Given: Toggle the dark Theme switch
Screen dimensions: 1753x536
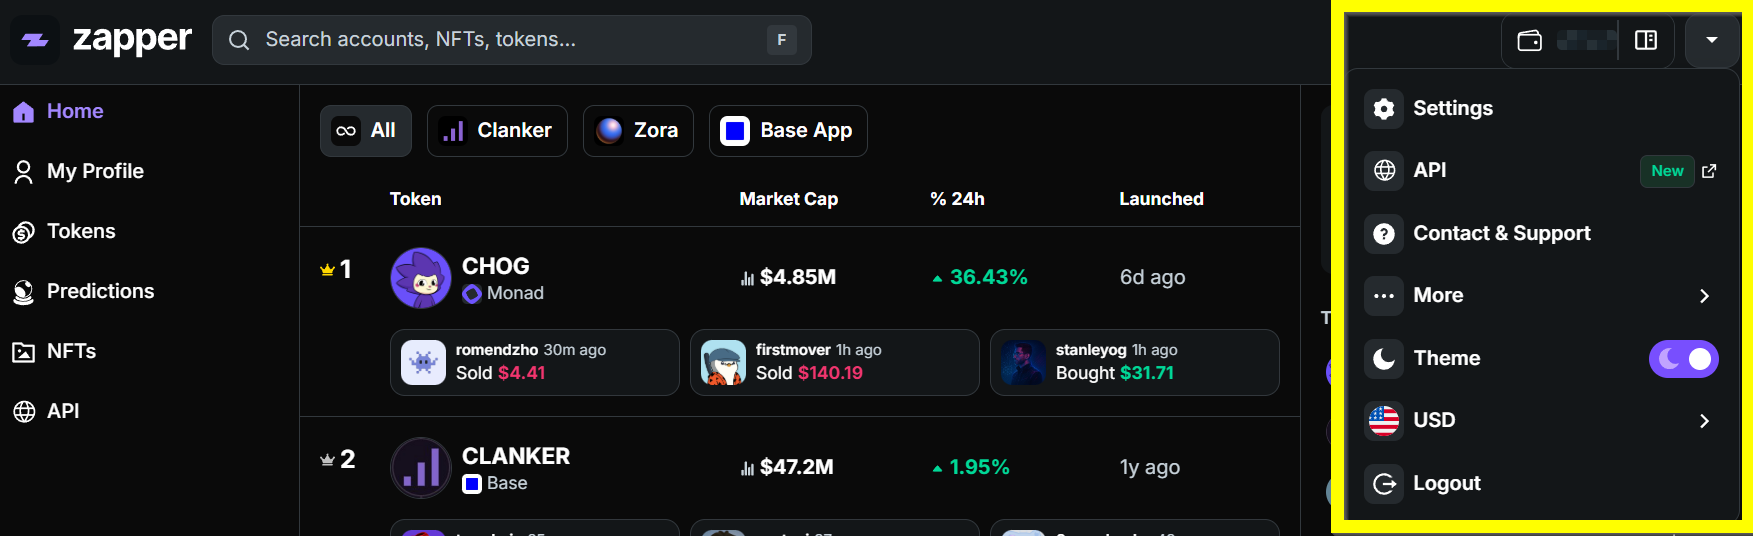Looking at the screenshot, I should click(1683, 358).
